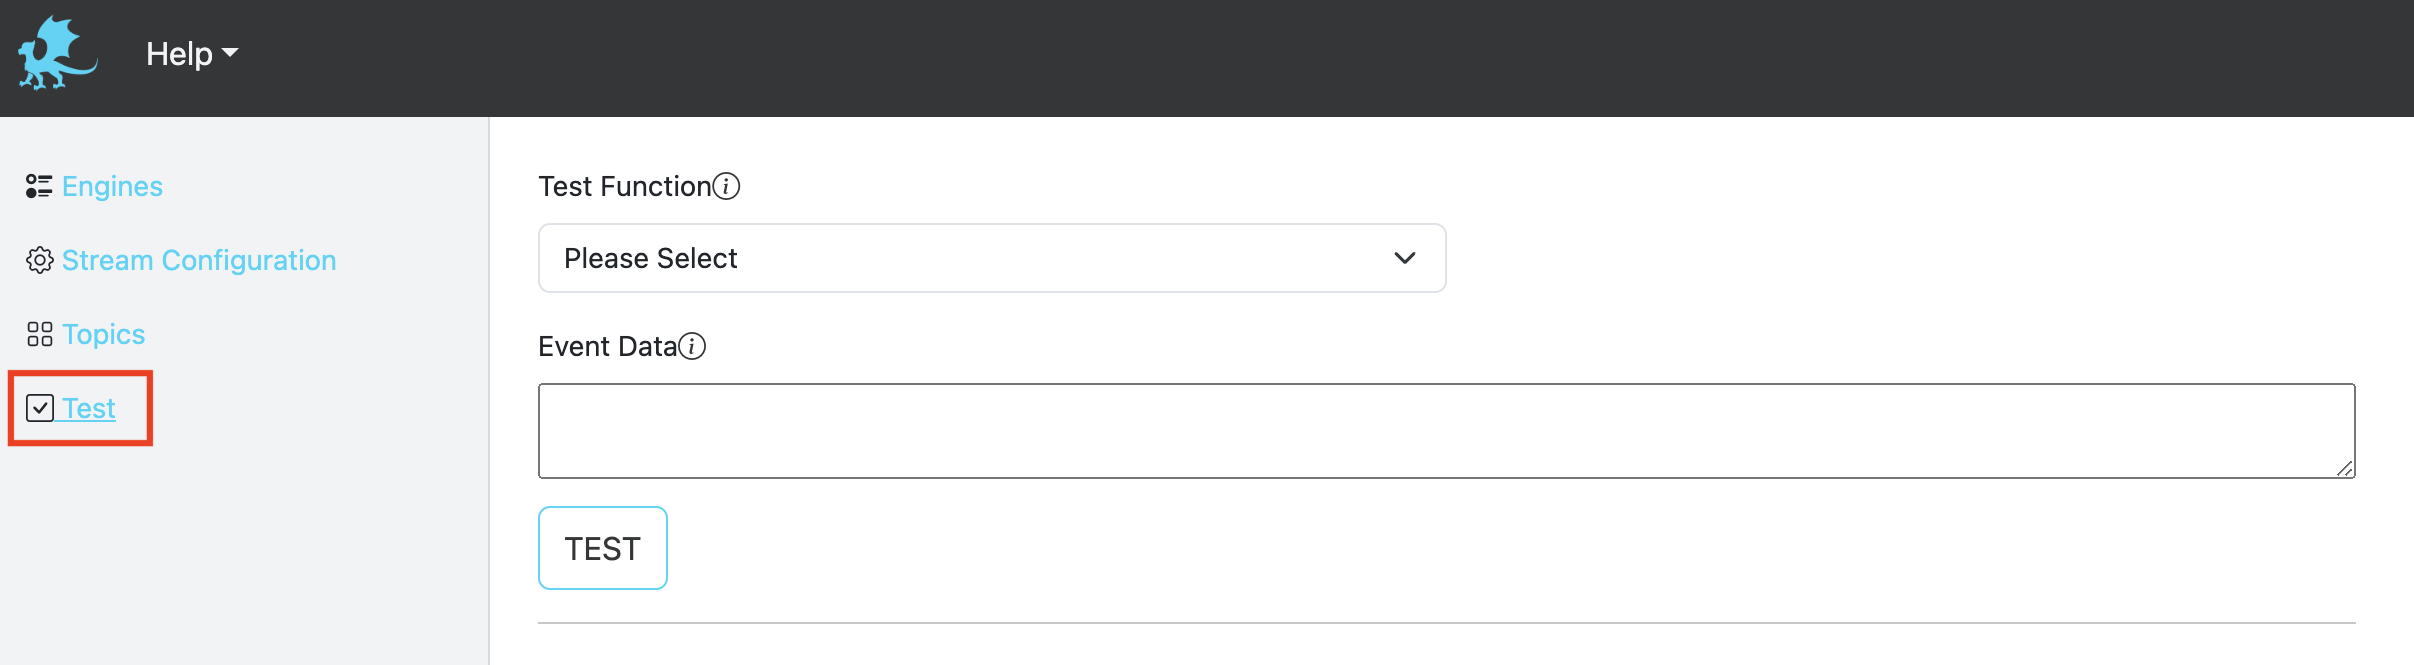Viewport: 2414px width, 665px height.
Task: Click the Event Data label
Action: coord(608,346)
